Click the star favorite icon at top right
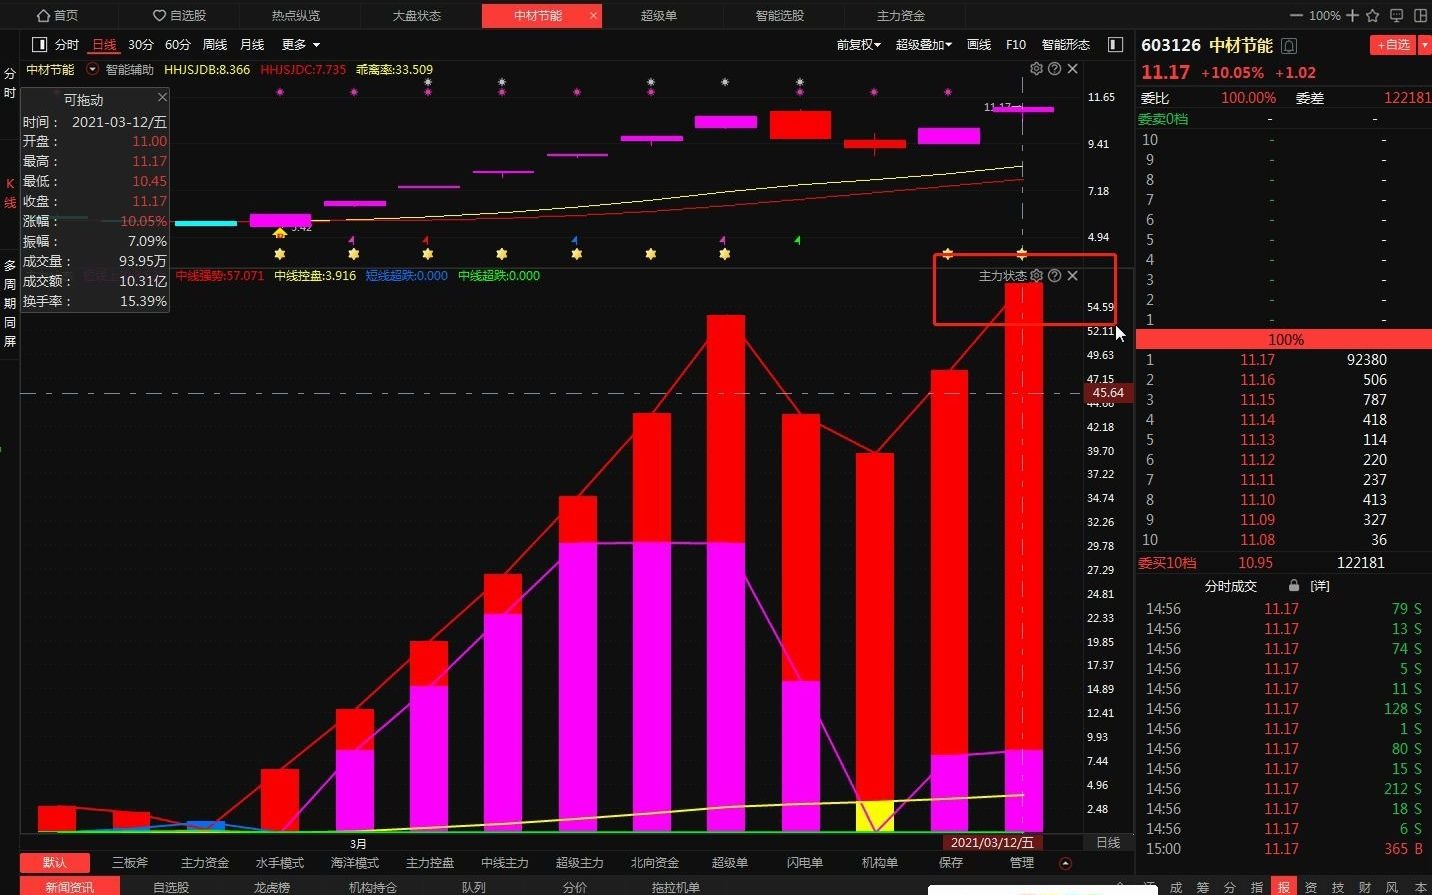 point(1373,16)
